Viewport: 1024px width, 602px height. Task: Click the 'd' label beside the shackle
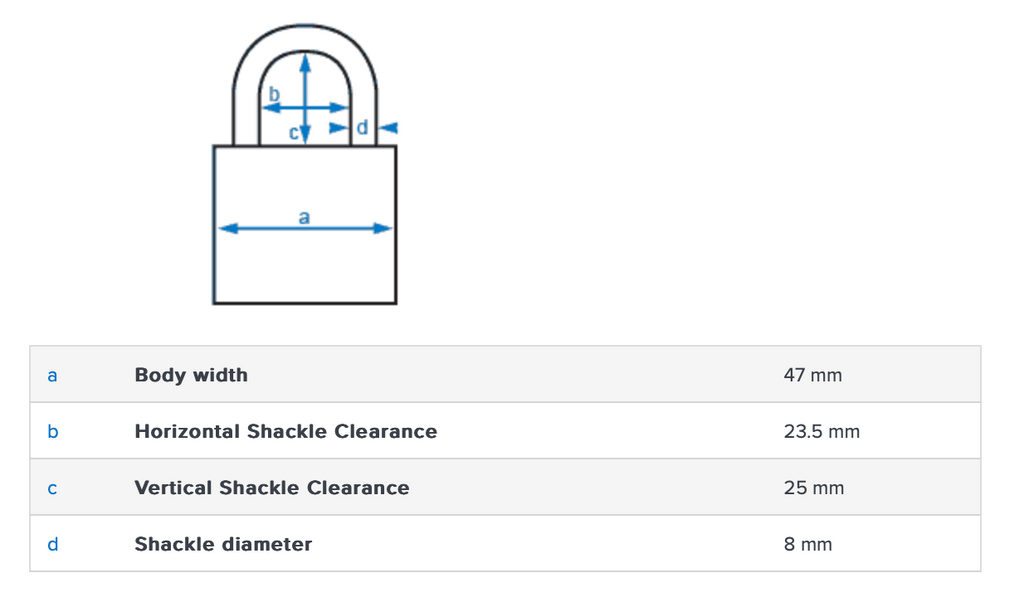point(362,128)
